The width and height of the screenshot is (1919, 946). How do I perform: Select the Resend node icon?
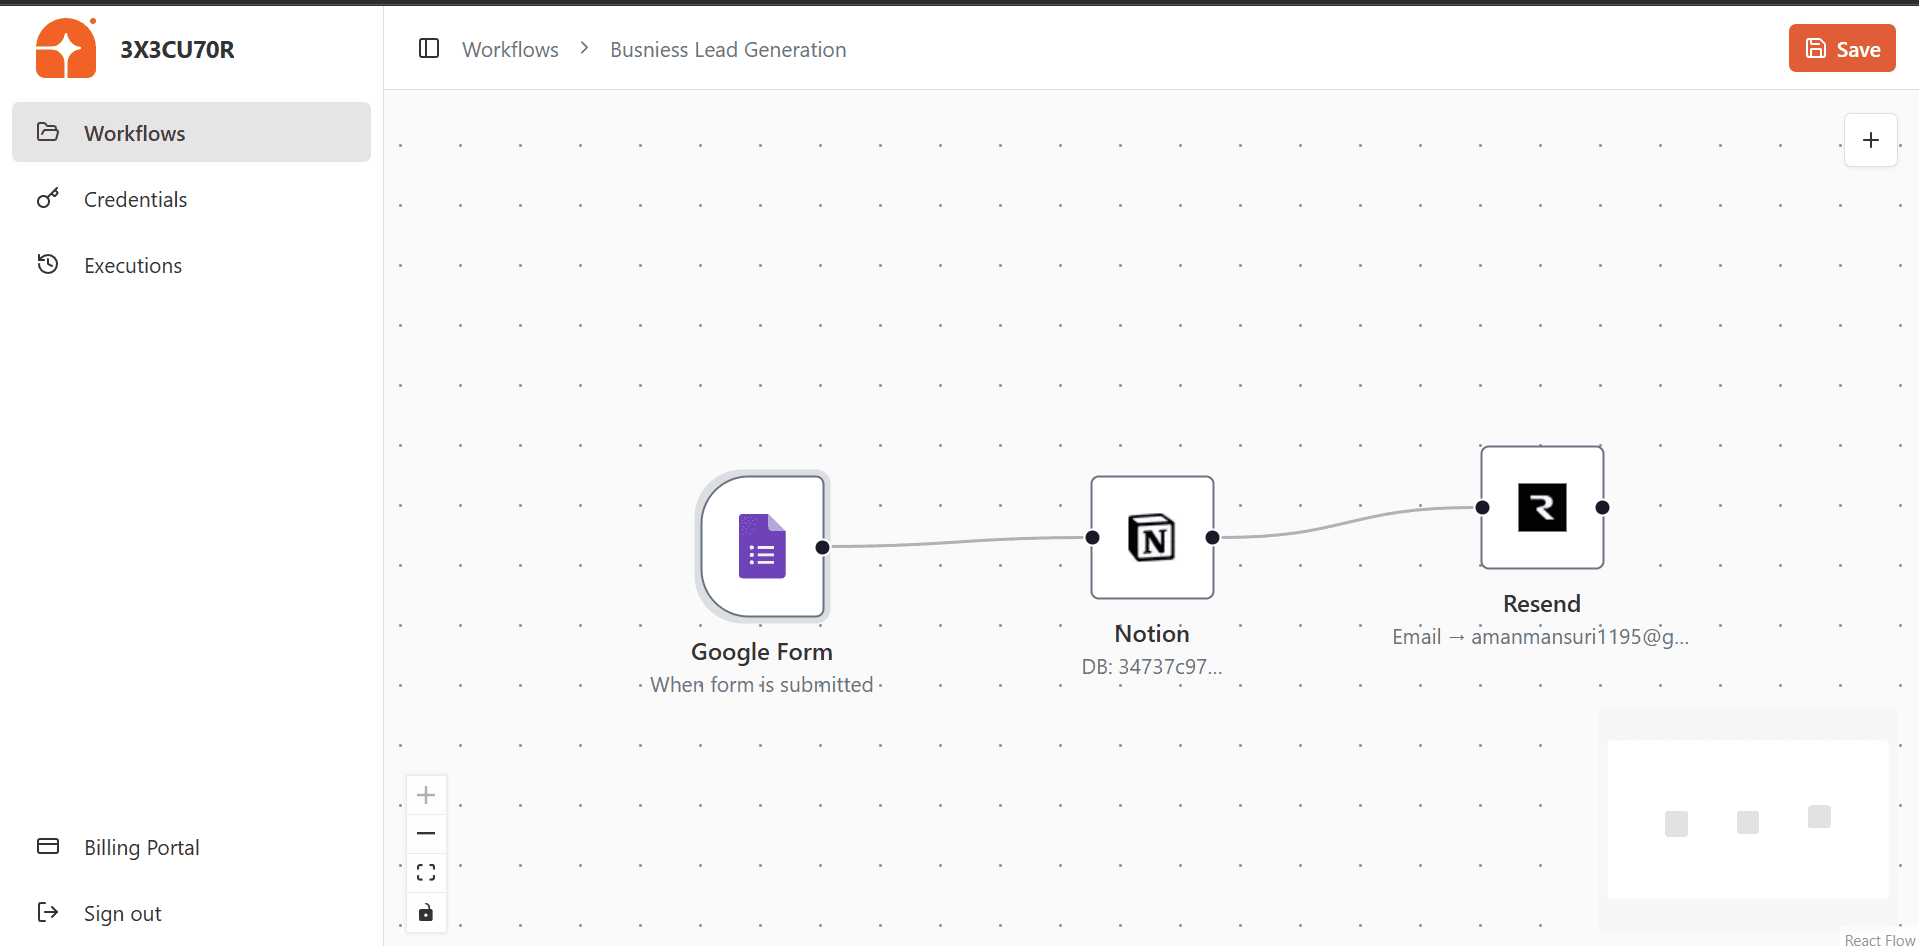tap(1542, 507)
